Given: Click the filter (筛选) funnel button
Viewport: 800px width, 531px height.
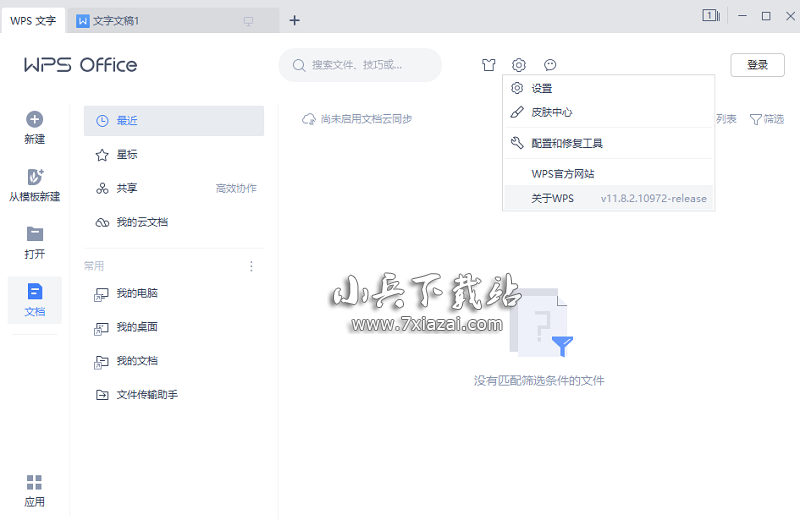Looking at the screenshot, I should (x=767, y=119).
